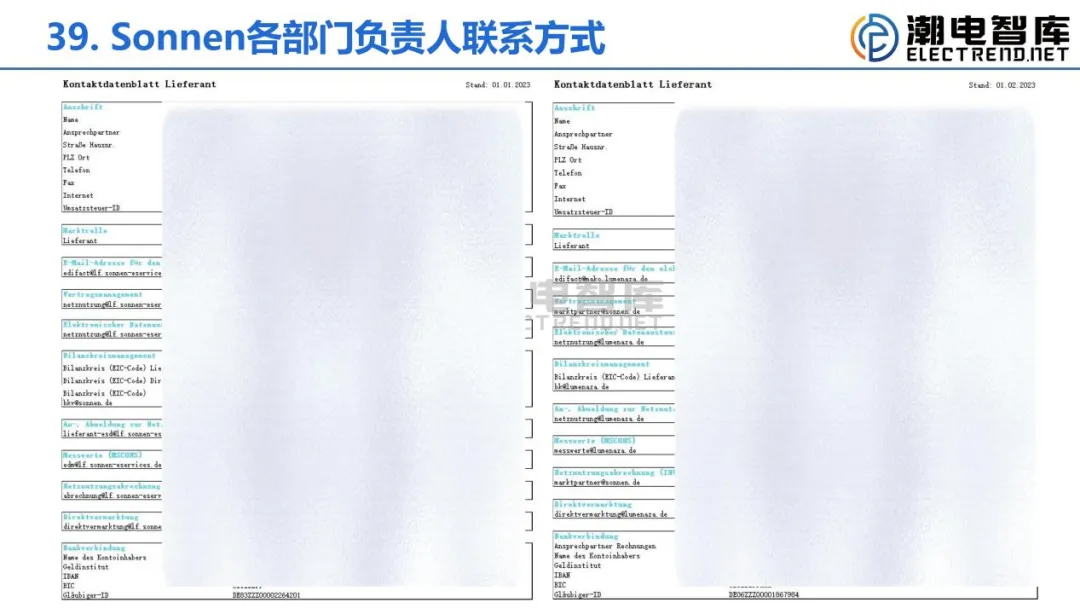Screen dimensions: 1080x608
Task: Click 'Lieferant' under Marktrolle in 01.01.2023 sheet
Action: click(x=80, y=241)
